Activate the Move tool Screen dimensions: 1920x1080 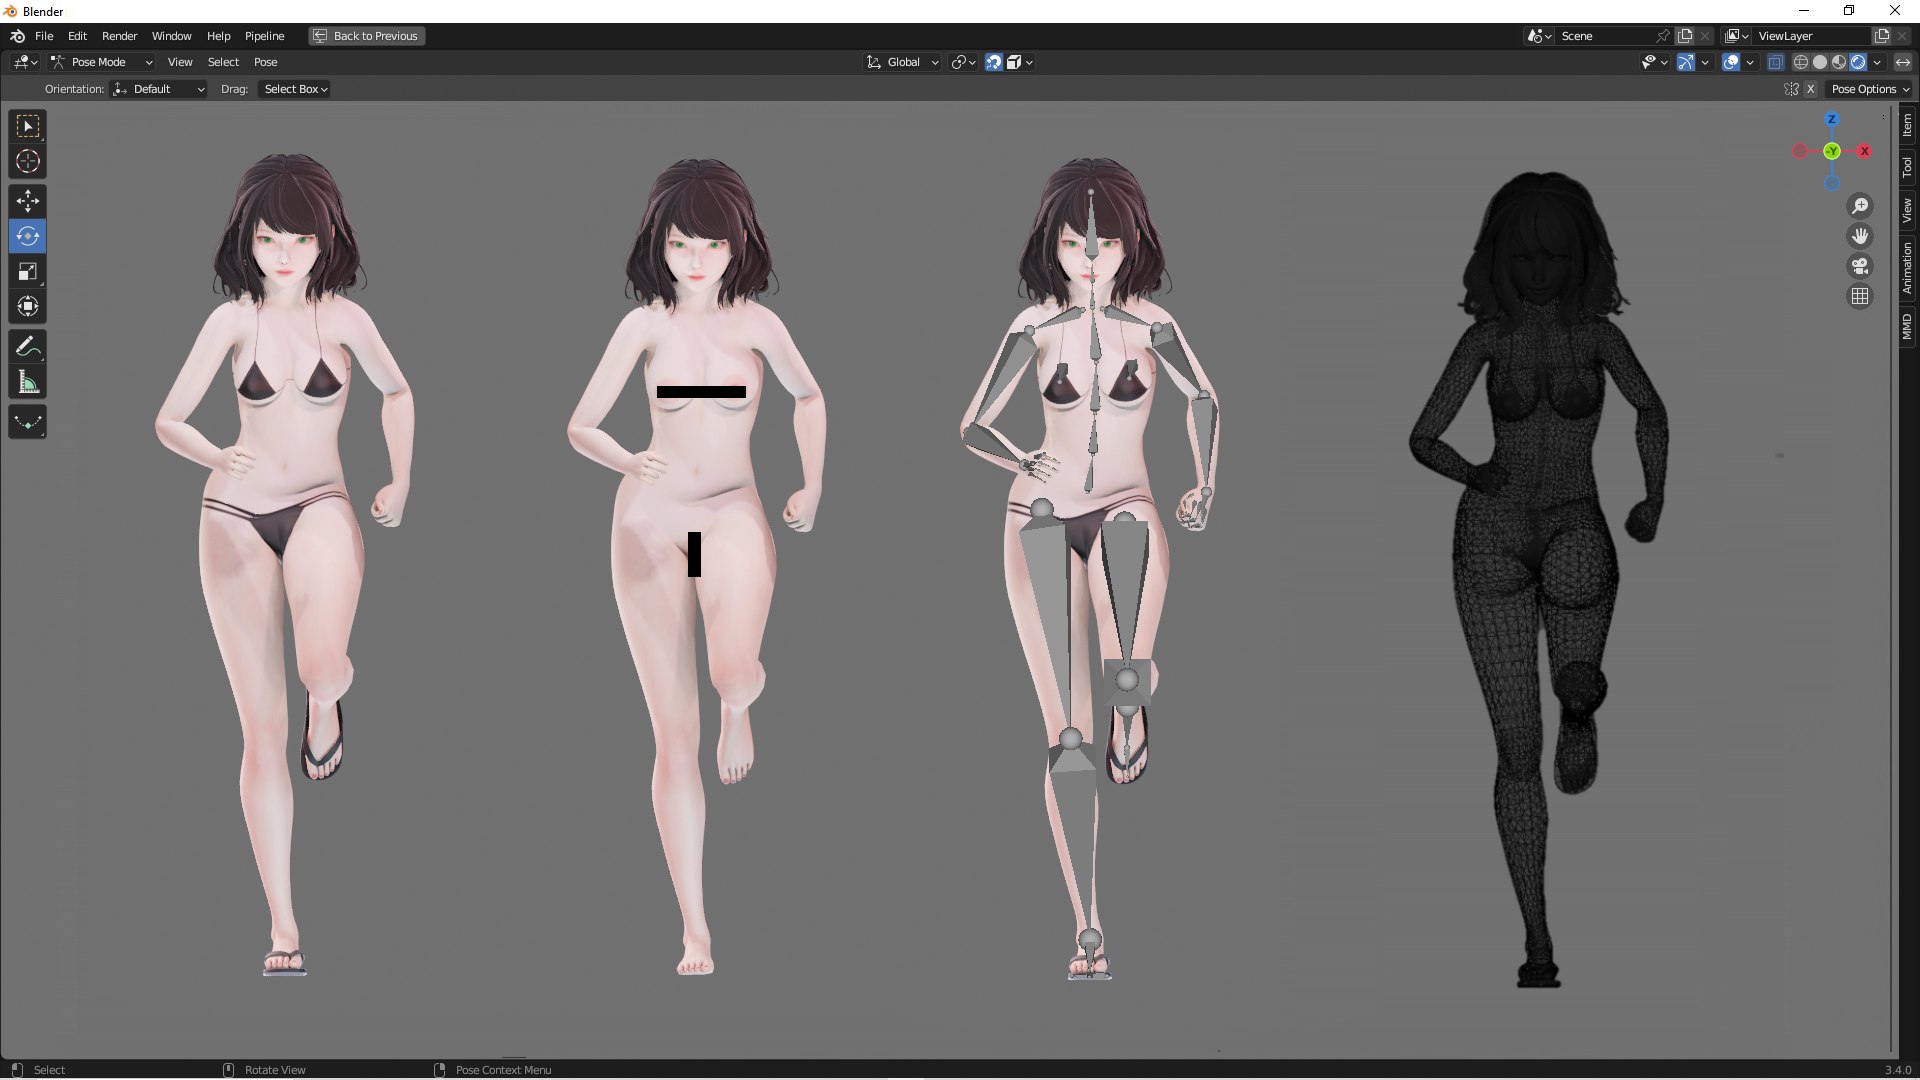click(28, 202)
